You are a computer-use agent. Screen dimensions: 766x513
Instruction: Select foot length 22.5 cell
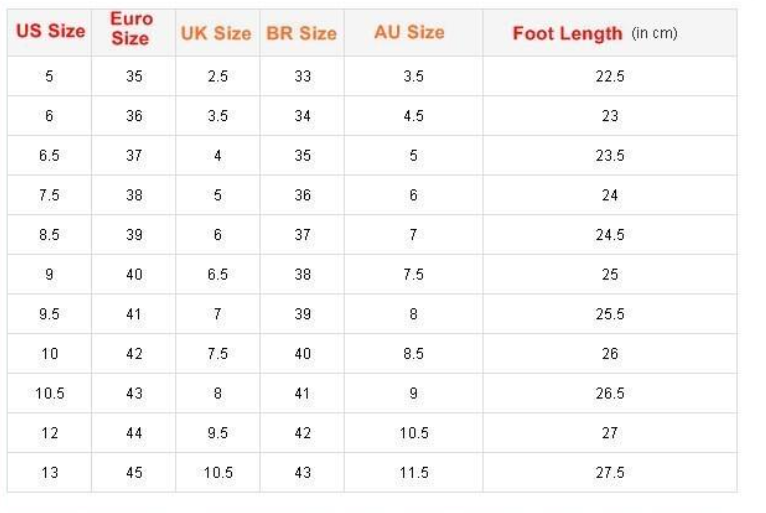pyautogui.click(x=610, y=77)
